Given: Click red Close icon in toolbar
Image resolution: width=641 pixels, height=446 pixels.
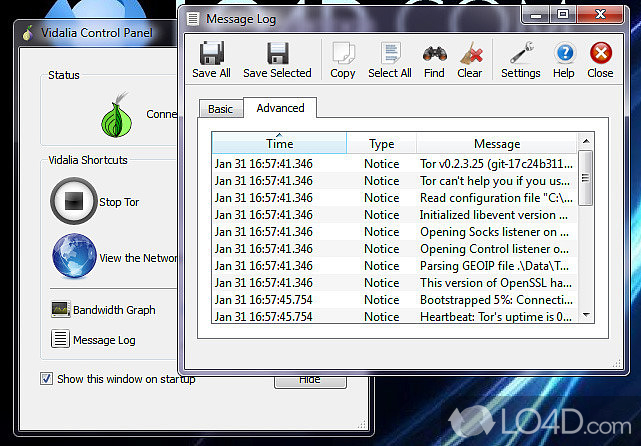Looking at the screenshot, I should tap(601, 53).
